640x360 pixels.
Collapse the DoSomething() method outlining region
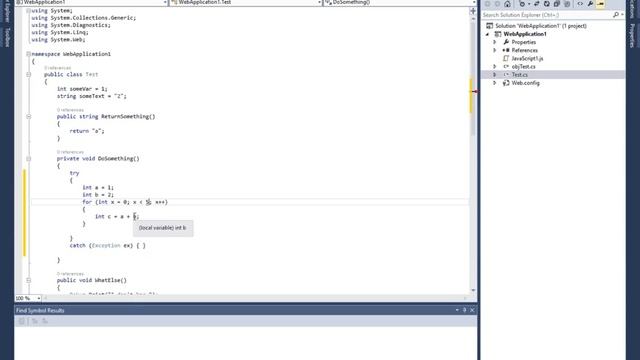coord(29,159)
